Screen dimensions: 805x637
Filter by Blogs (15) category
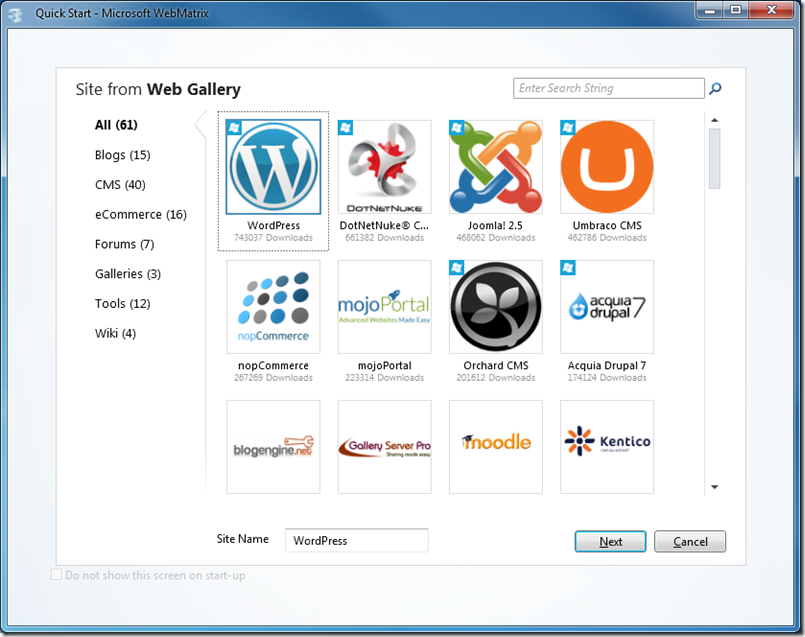pos(123,155)
